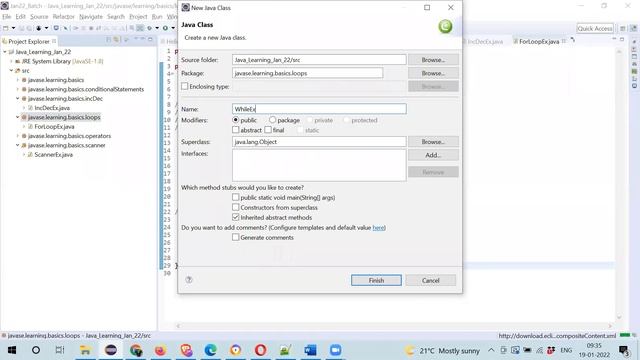
Task: Select the package modifier radio button
Action: [x=272, y=120]
